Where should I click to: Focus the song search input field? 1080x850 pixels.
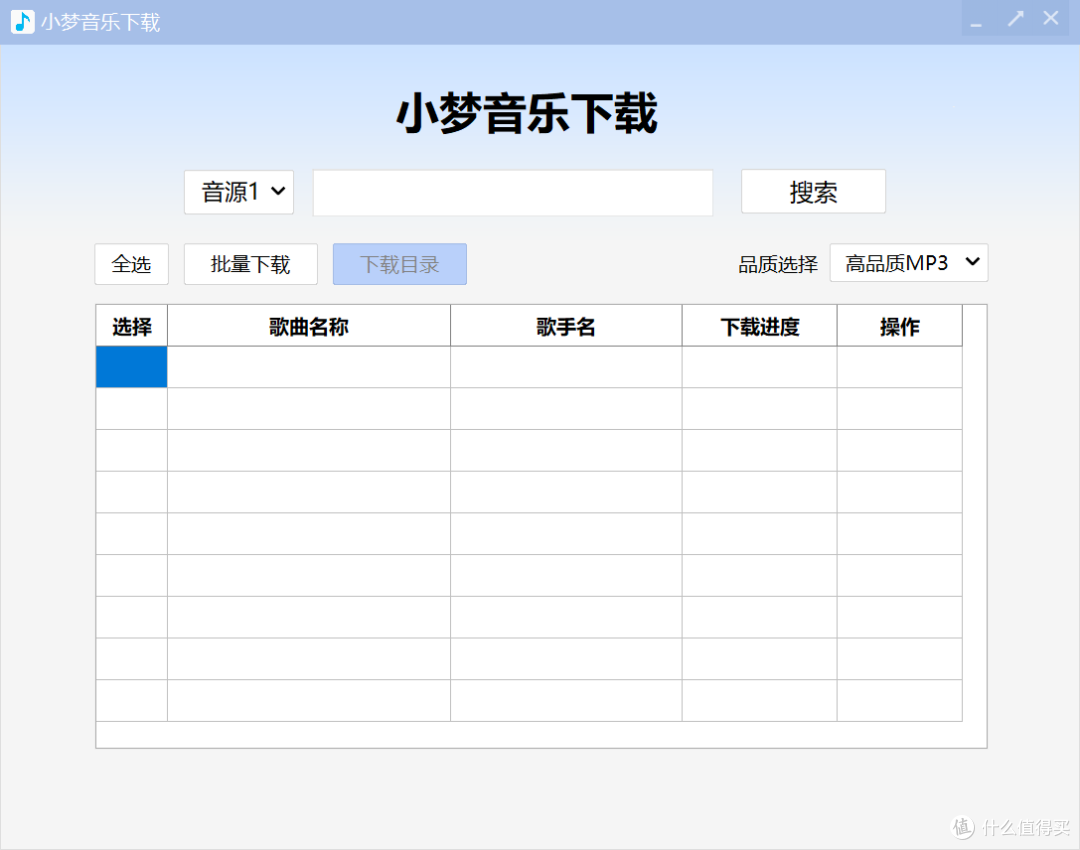coord(512,193)
